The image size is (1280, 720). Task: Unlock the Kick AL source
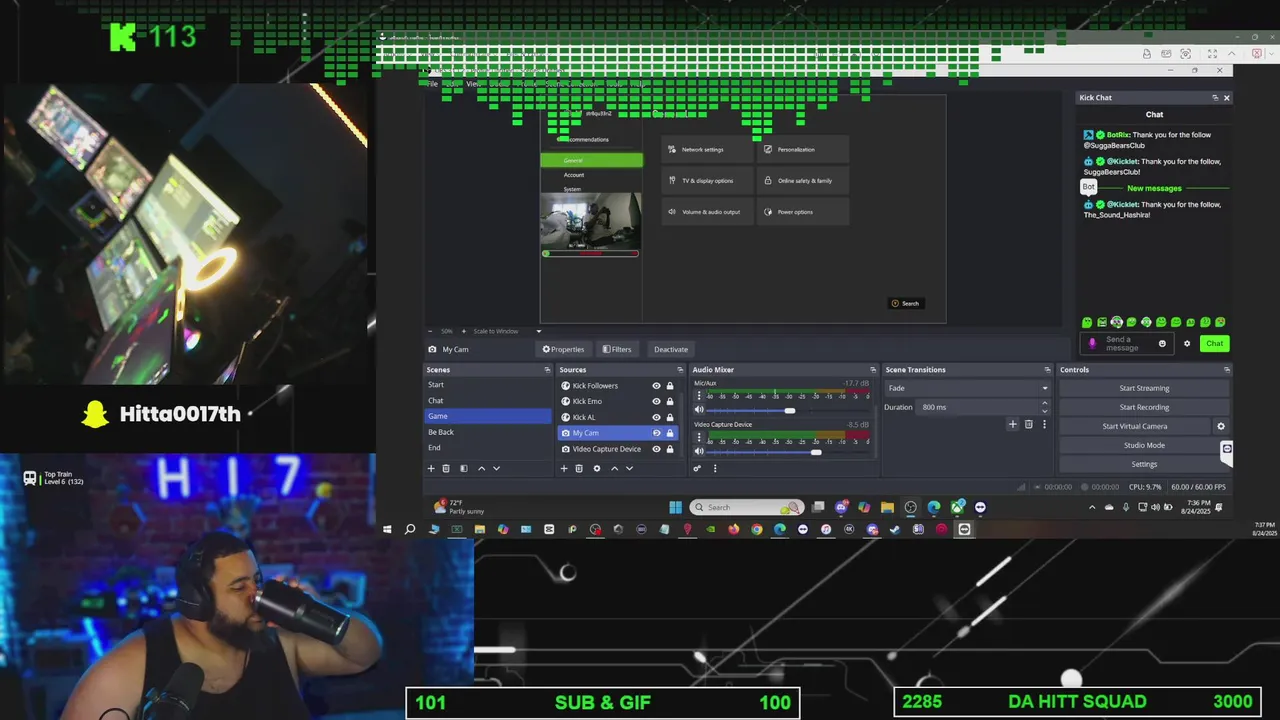(670, 417)
